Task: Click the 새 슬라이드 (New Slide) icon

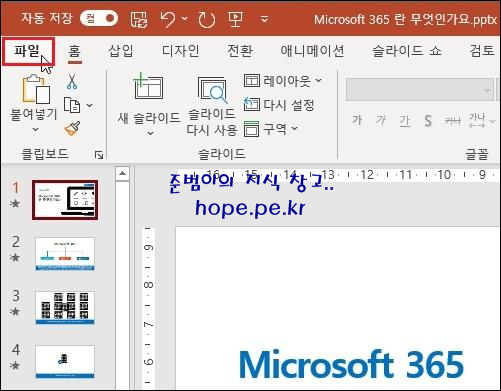Action: (x=148, y=87)
